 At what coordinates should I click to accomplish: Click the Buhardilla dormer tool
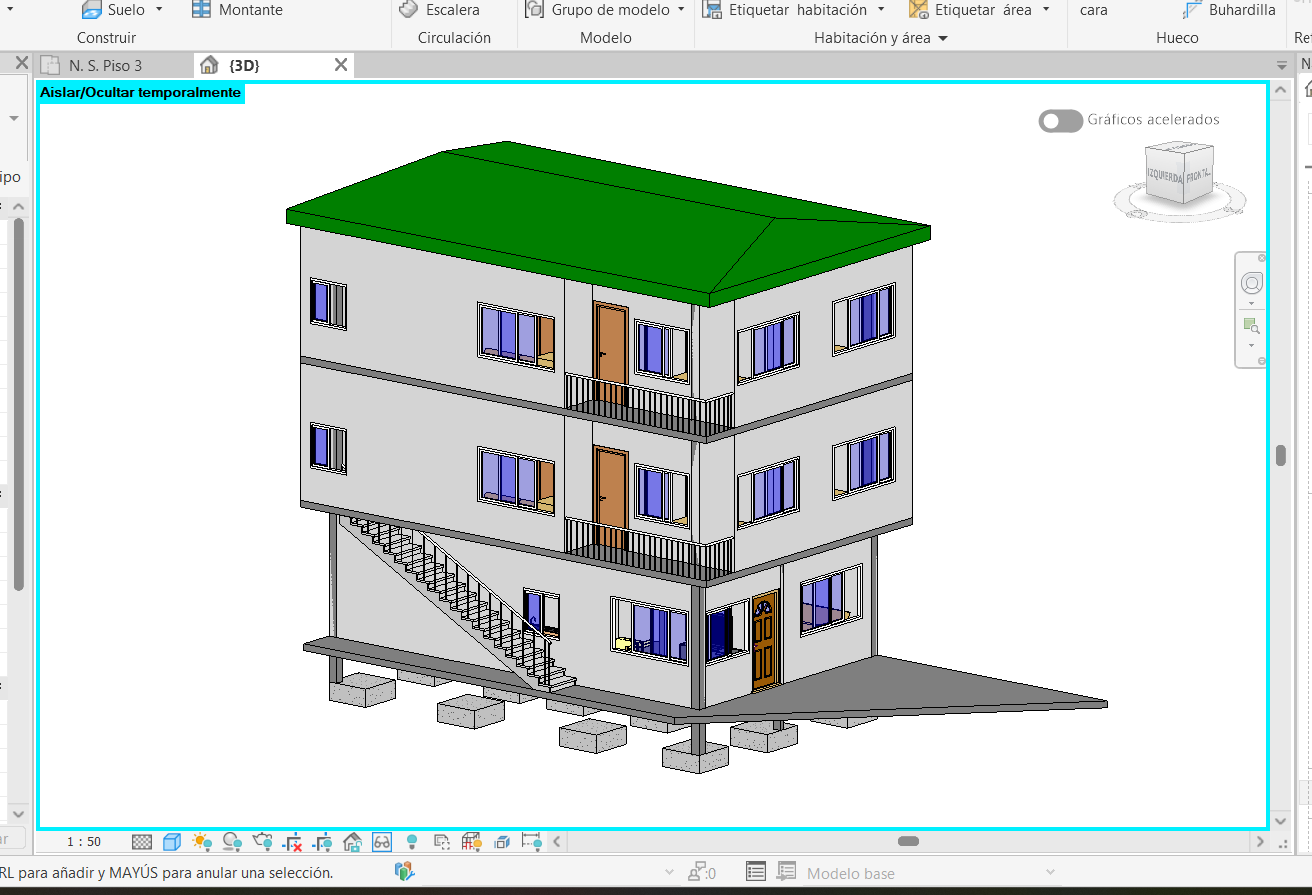coord(1229,10)
